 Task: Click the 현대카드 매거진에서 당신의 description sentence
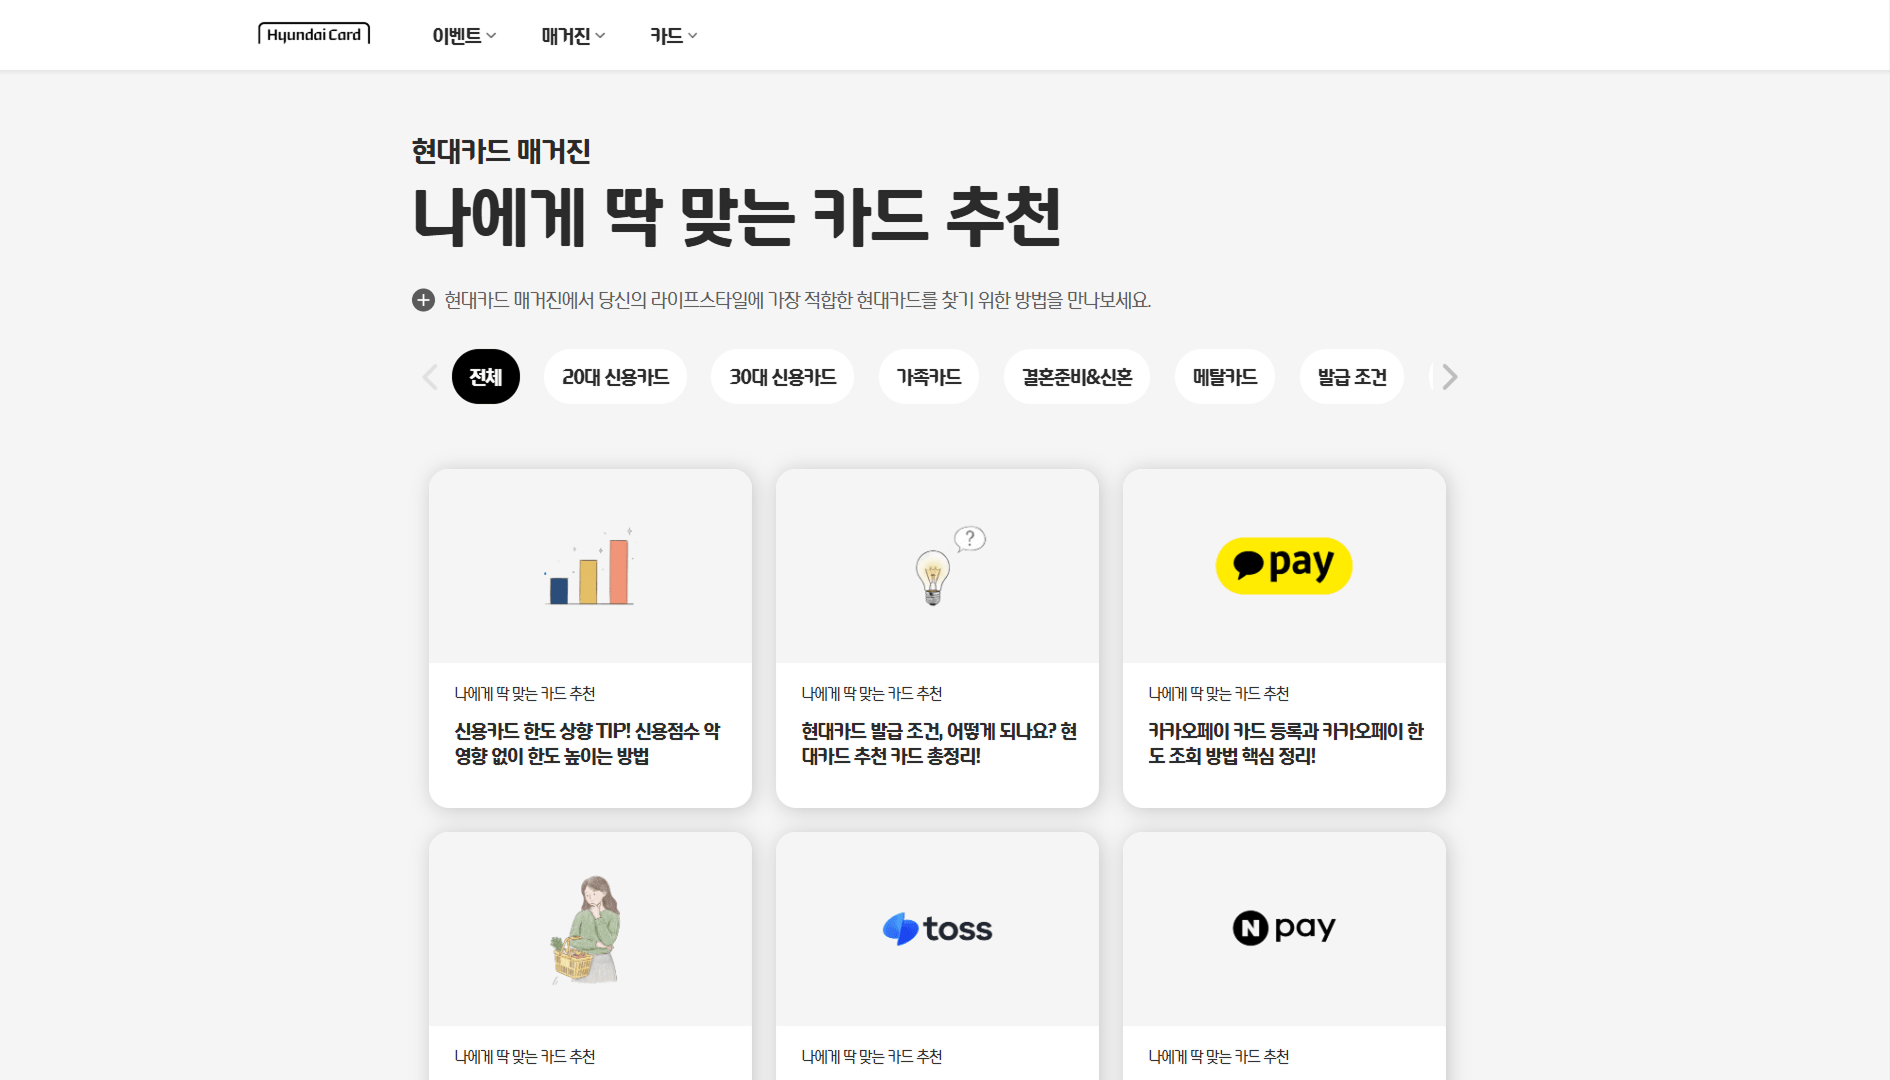click(798, 300)
